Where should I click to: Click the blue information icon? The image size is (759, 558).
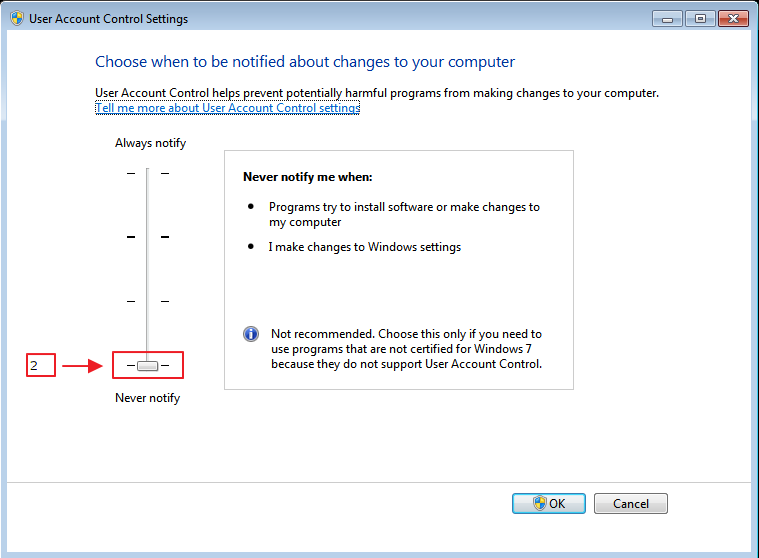(251, 334)
